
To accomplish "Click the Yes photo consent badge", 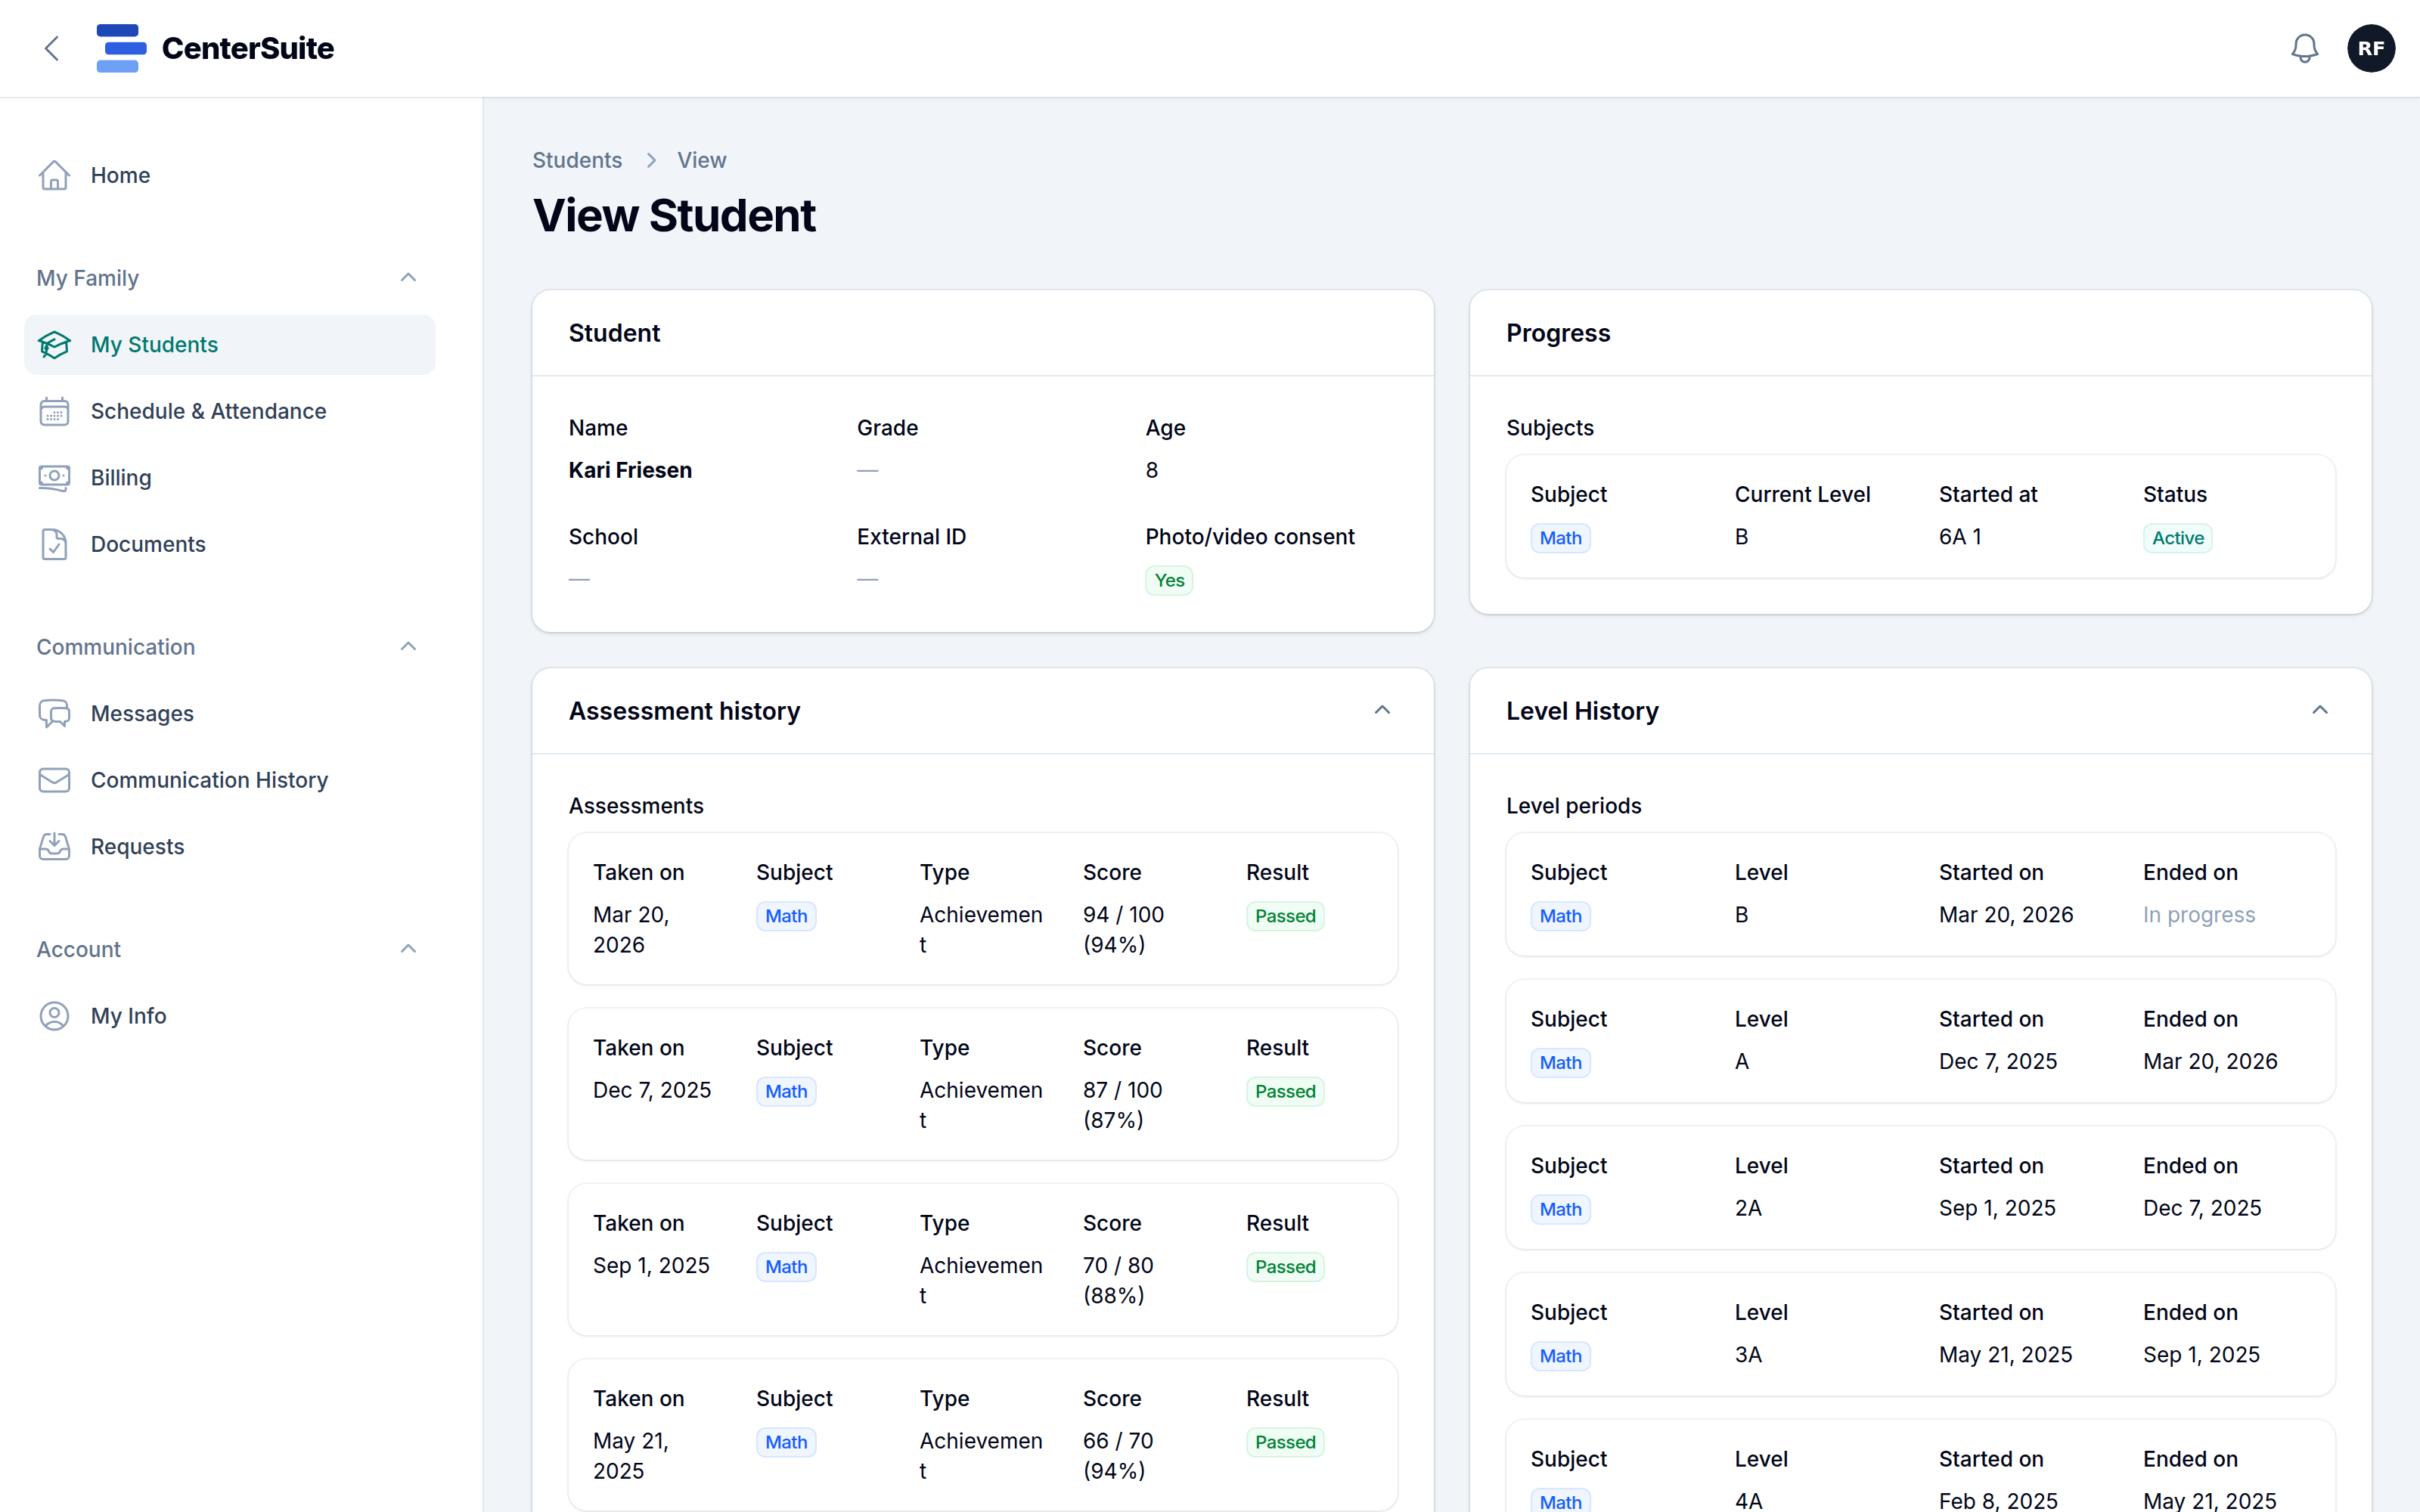I will click(1168, 581).
